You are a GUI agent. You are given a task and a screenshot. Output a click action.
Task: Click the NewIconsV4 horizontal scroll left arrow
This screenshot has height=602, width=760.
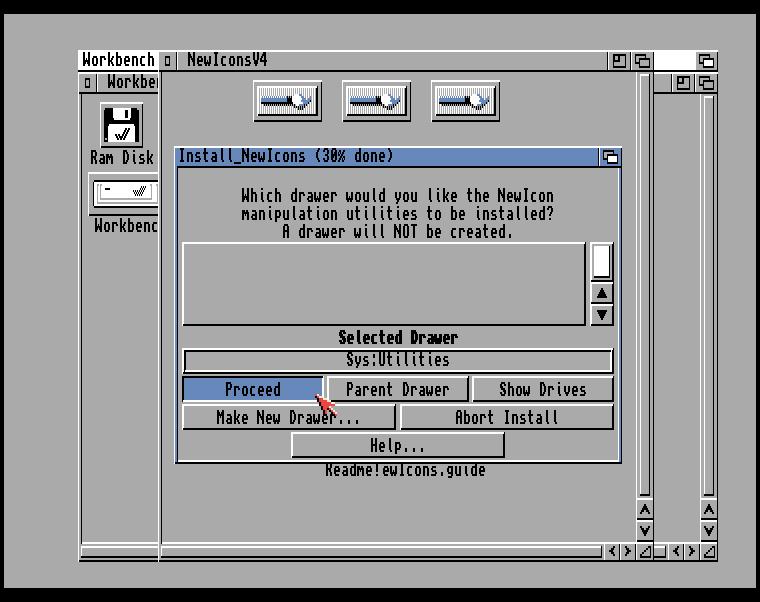pyautogui.click(x=612, y=551)
